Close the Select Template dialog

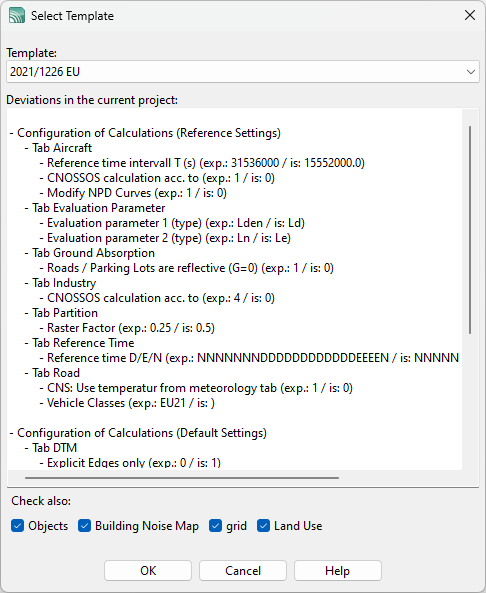470,15
